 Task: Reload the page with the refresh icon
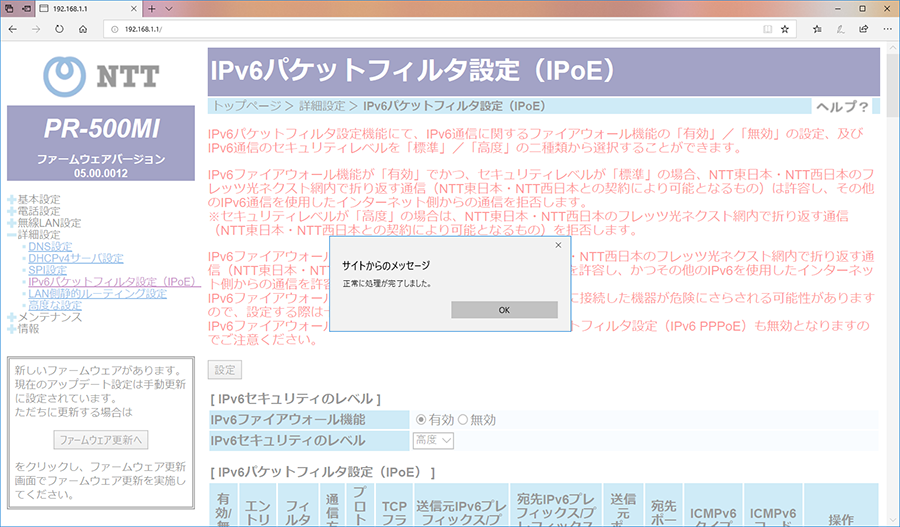coord(59,29)
